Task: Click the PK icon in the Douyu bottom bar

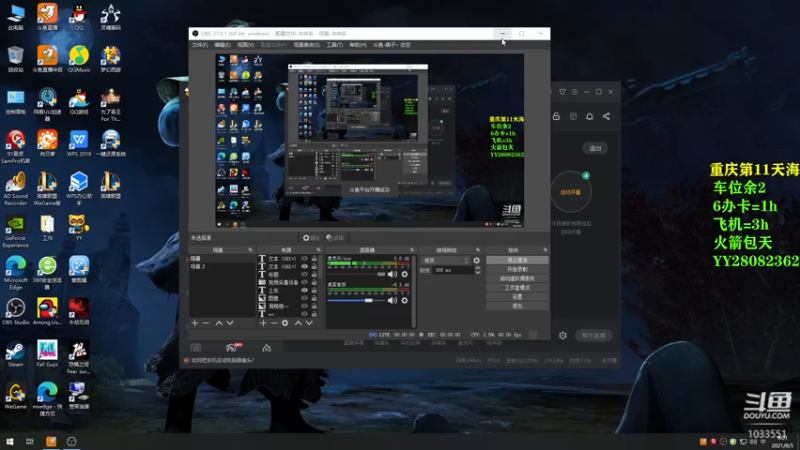Action: click(232, 348)
